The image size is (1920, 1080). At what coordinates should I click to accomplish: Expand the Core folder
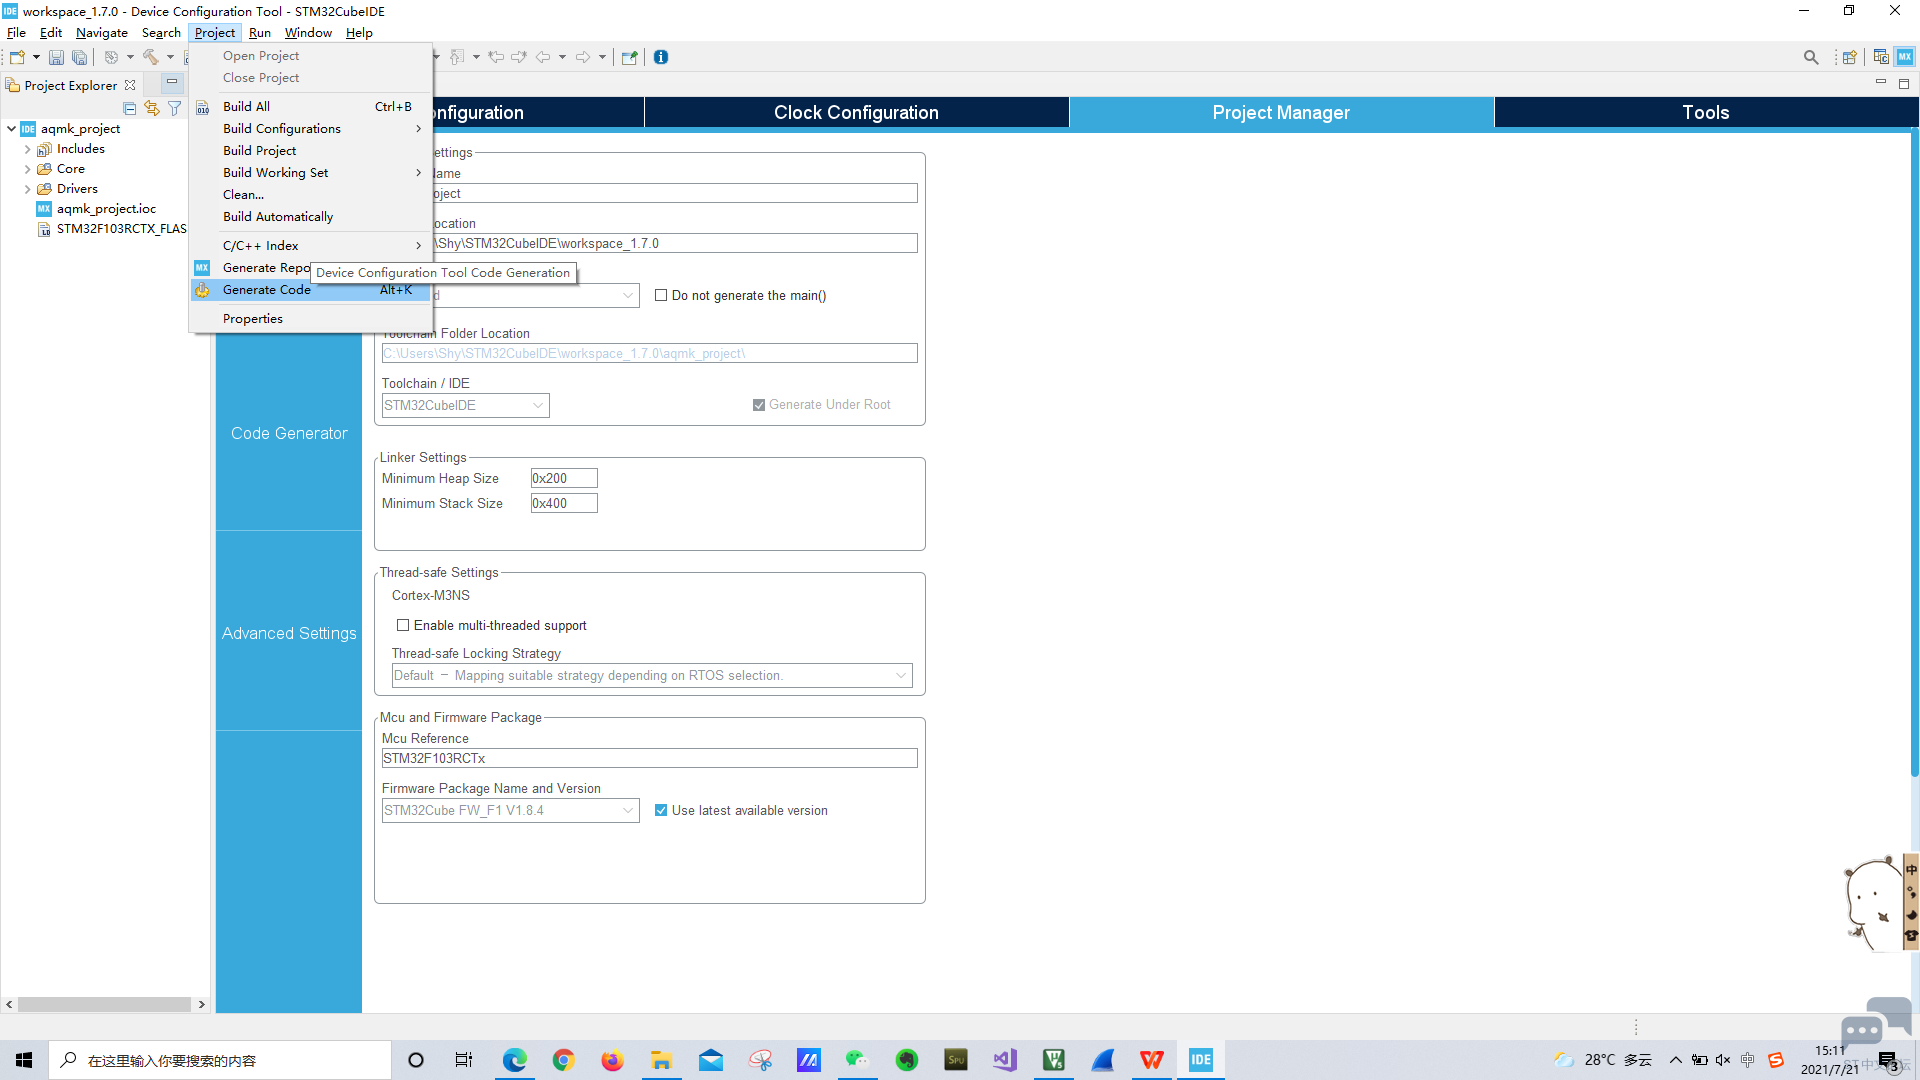27,169
